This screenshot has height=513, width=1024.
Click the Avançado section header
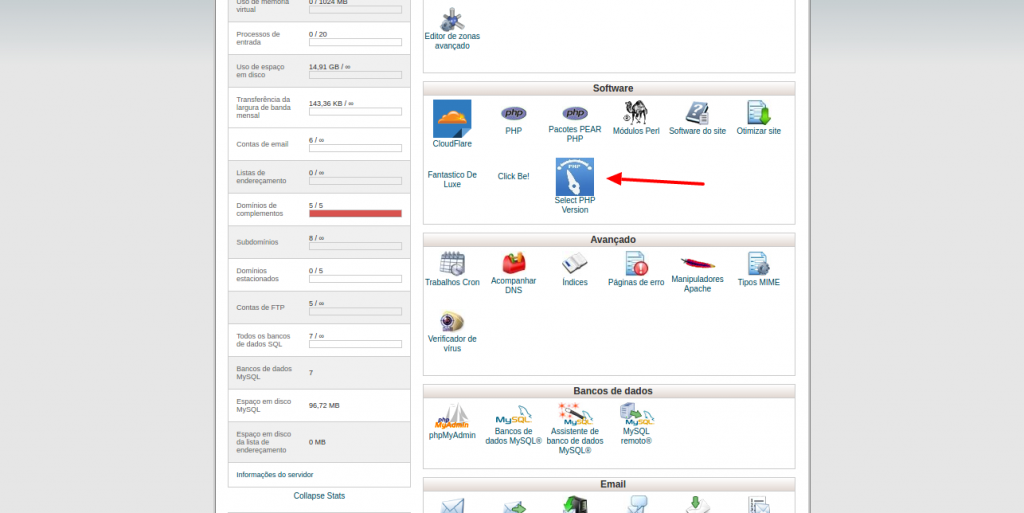(609, 240)
